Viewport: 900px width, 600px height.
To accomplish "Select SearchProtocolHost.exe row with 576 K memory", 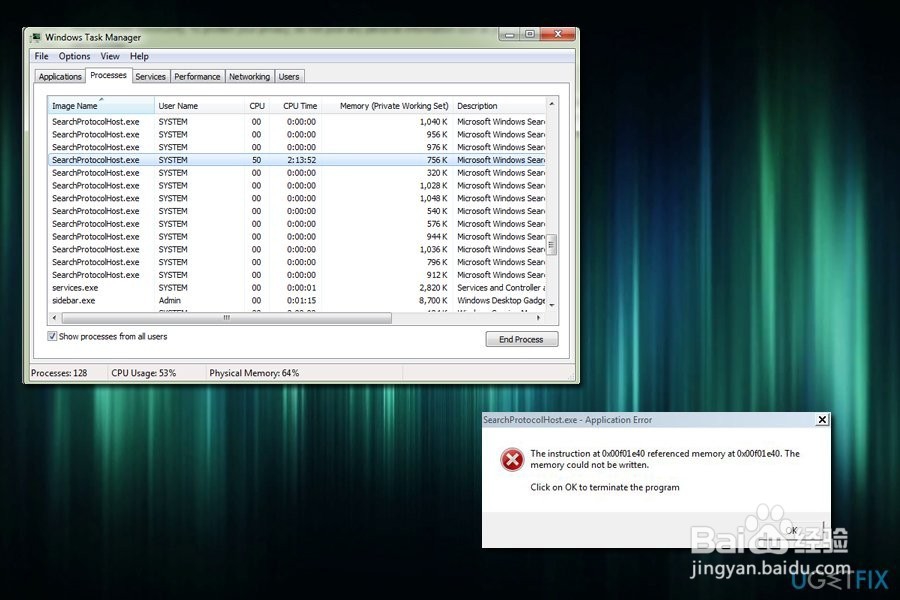I will tap(297, 224).
